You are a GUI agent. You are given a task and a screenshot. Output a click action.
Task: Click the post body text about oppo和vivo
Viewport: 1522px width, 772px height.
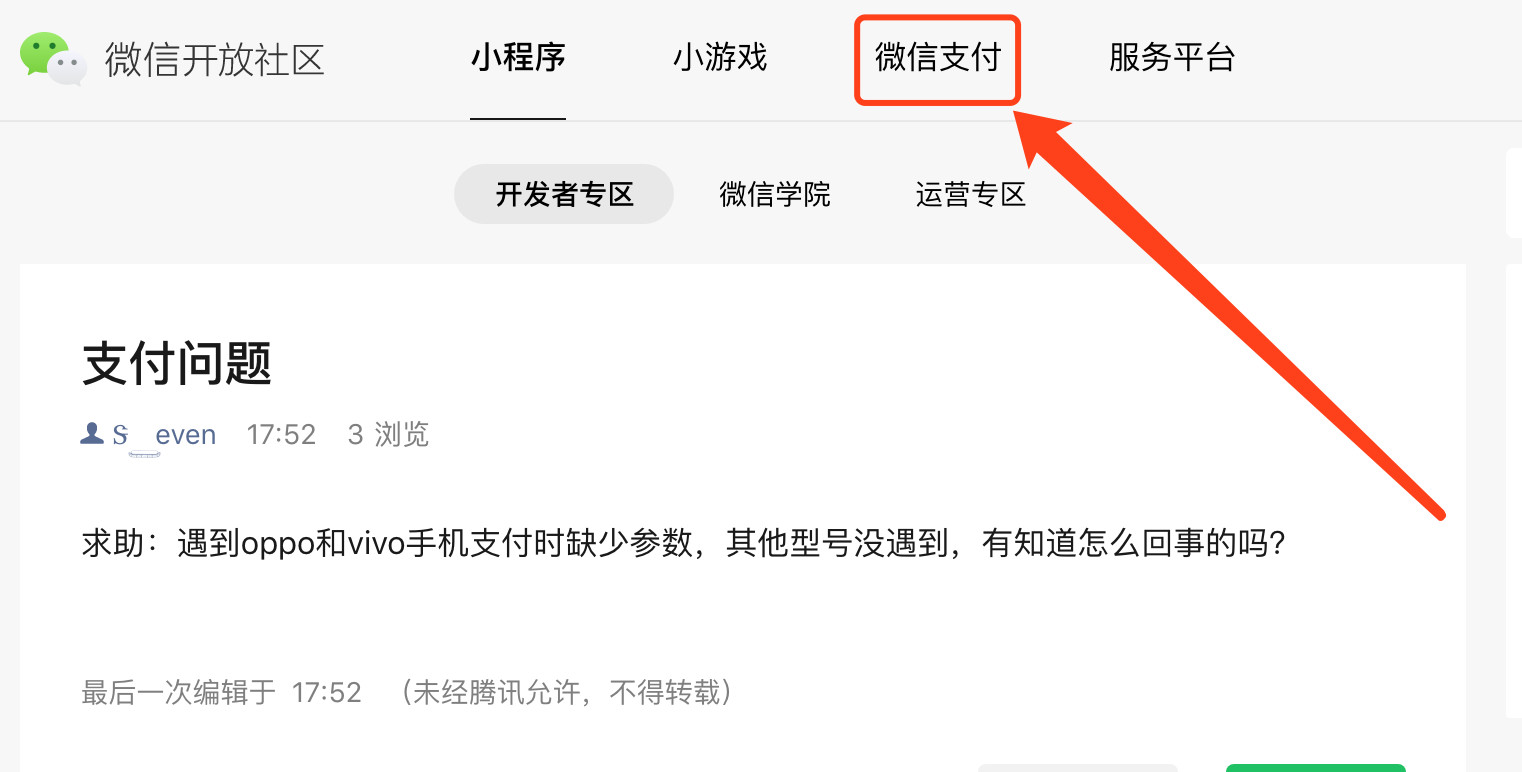683,543
